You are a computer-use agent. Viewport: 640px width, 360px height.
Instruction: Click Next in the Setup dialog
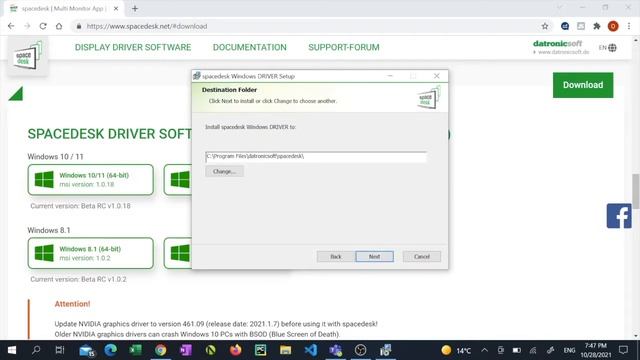click(374, 256)
